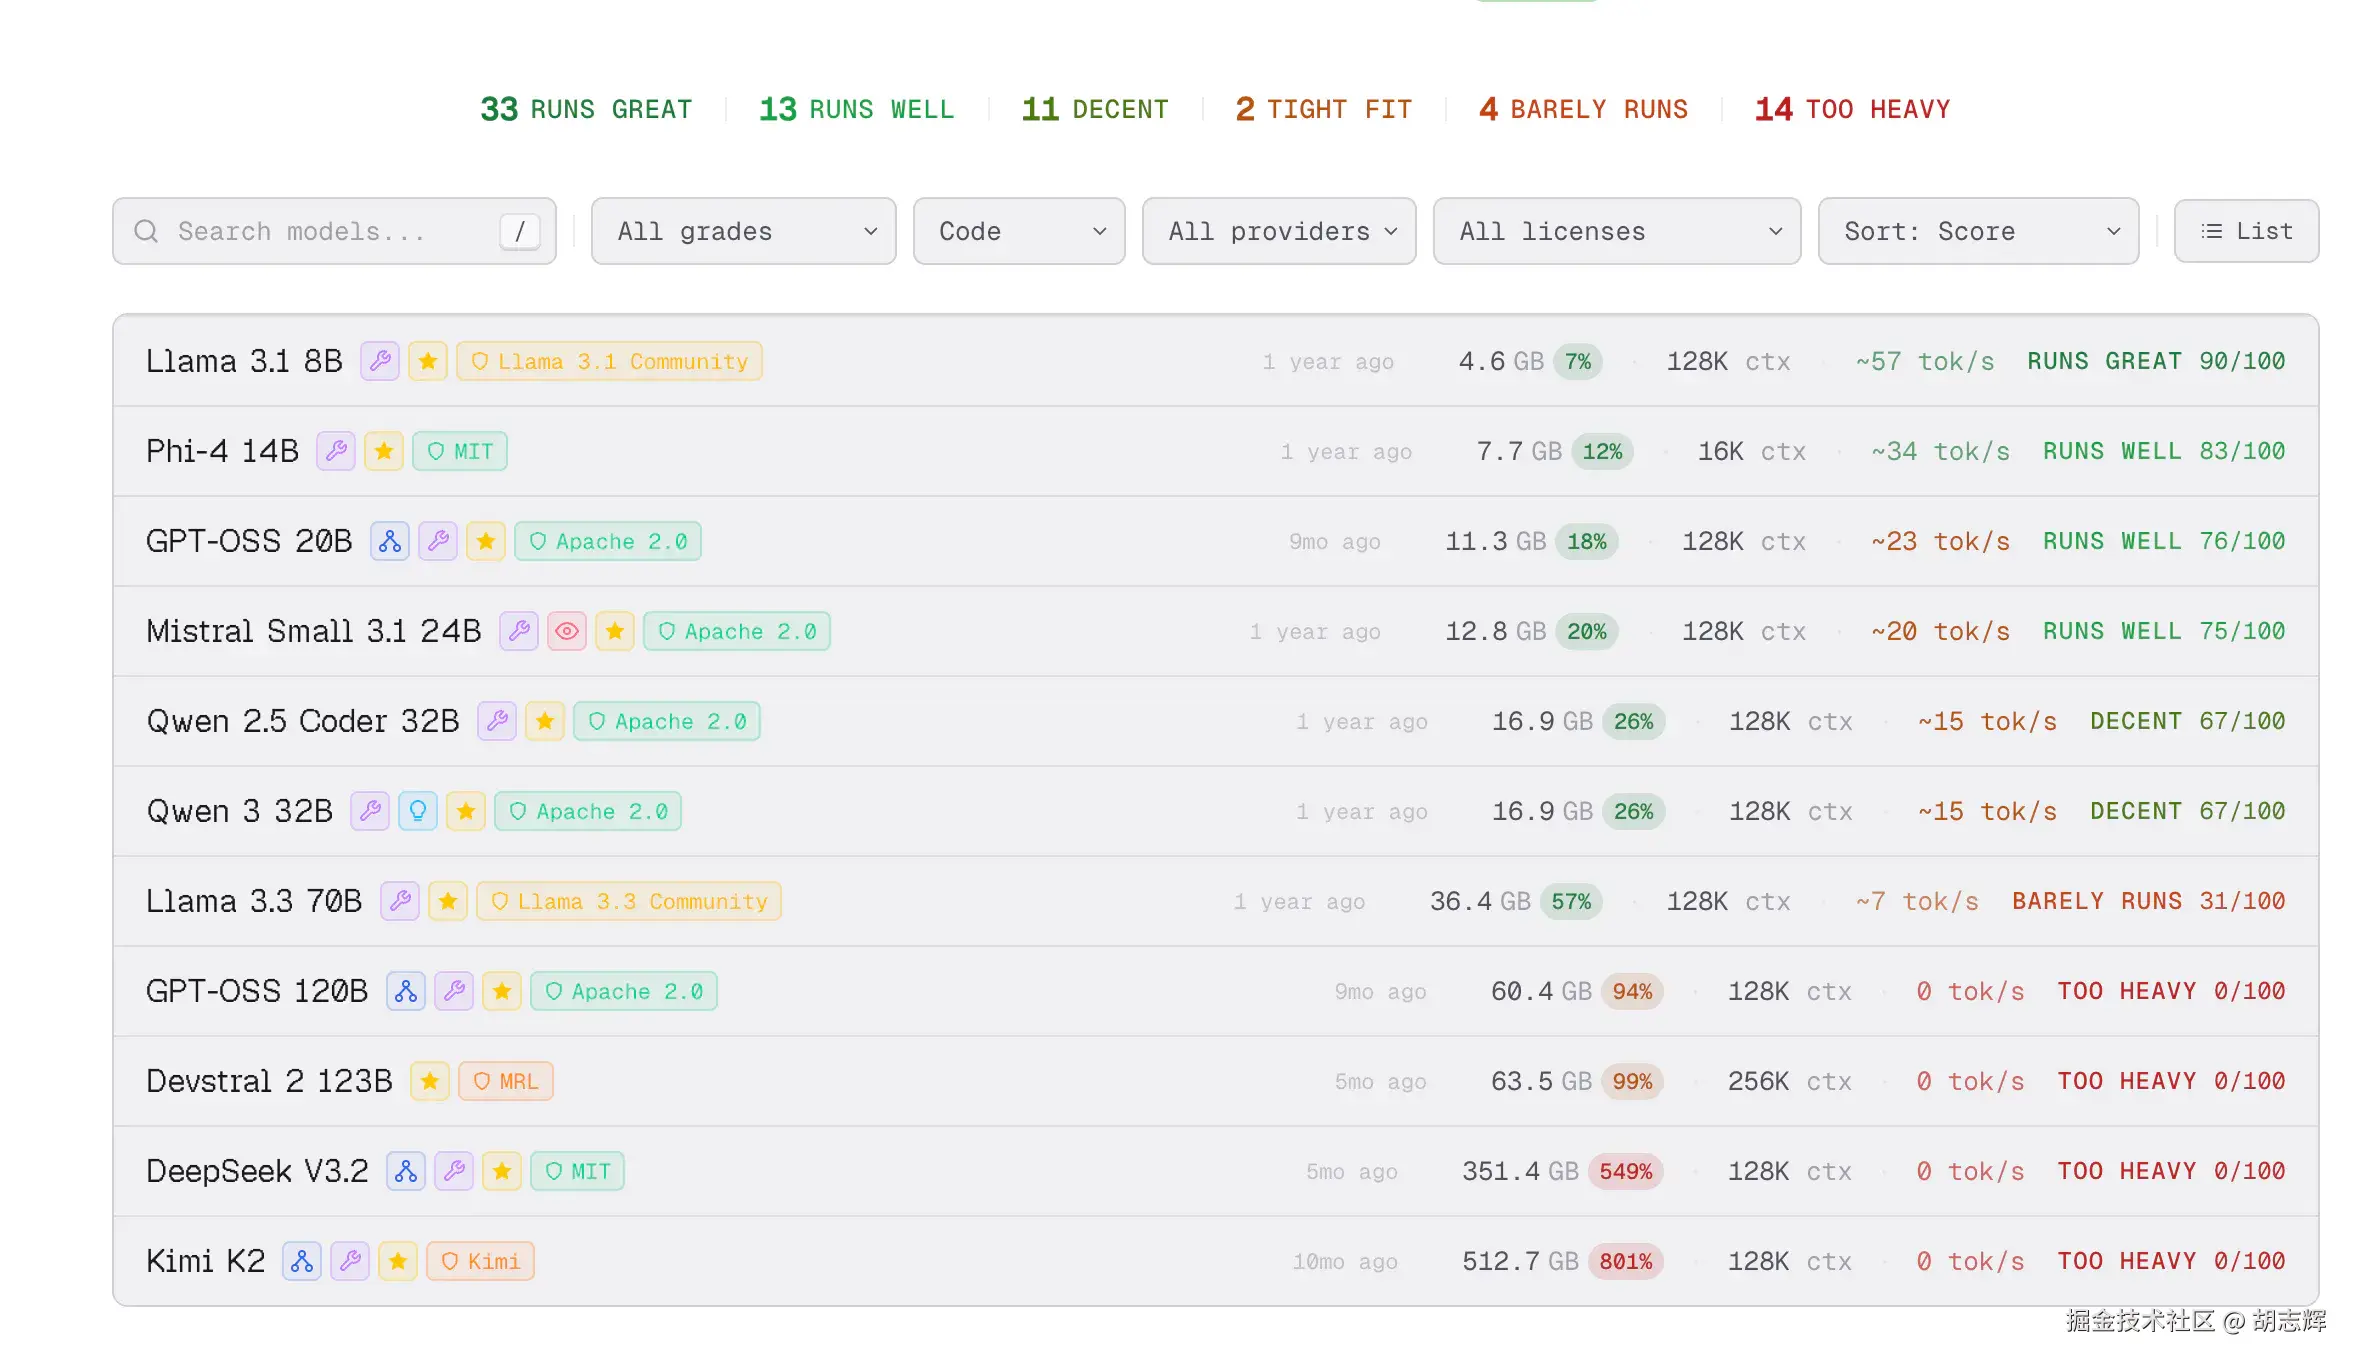
Task: Expand the All licenses dropdown
Action: pyautogui.click(x=1617, y=231)
